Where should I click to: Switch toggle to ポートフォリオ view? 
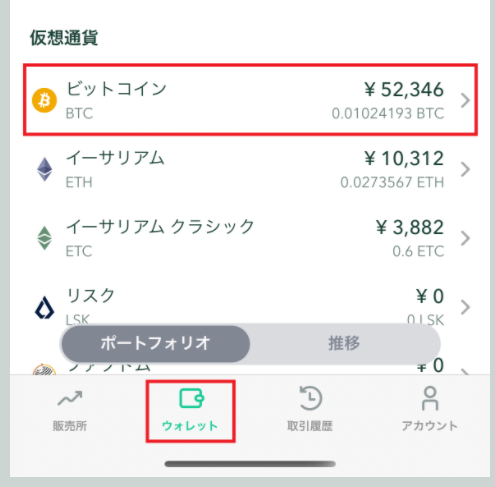pyautogui.click(x=156, y=344)
